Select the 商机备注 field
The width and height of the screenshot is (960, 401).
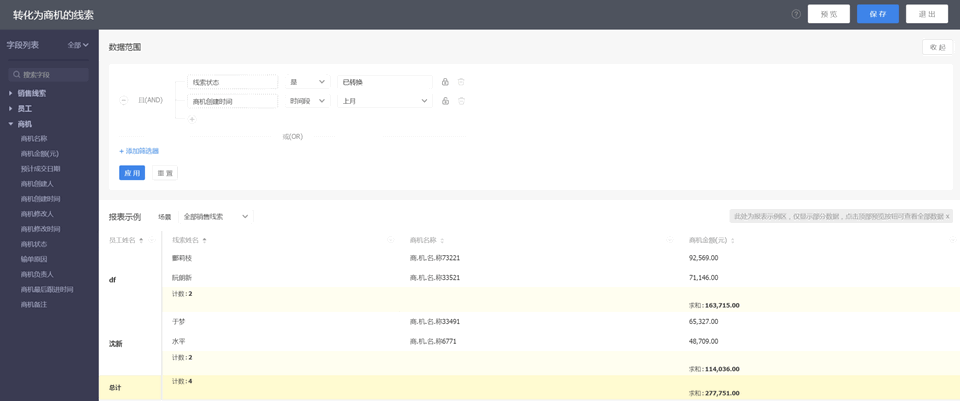[x=34, y=304]
